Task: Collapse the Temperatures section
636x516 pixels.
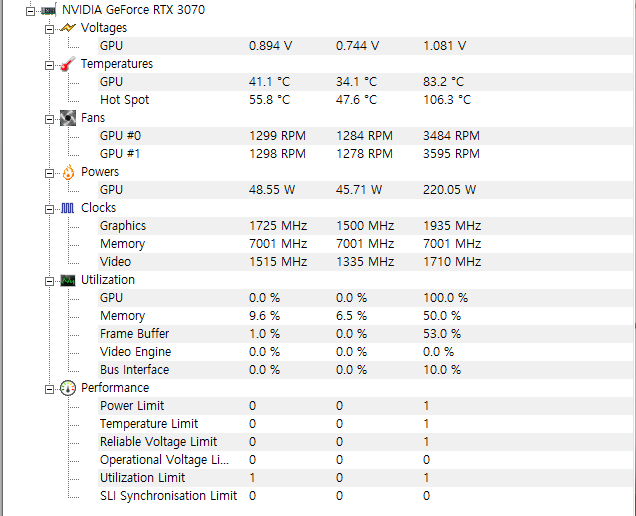Action: [x=49, y=65]
